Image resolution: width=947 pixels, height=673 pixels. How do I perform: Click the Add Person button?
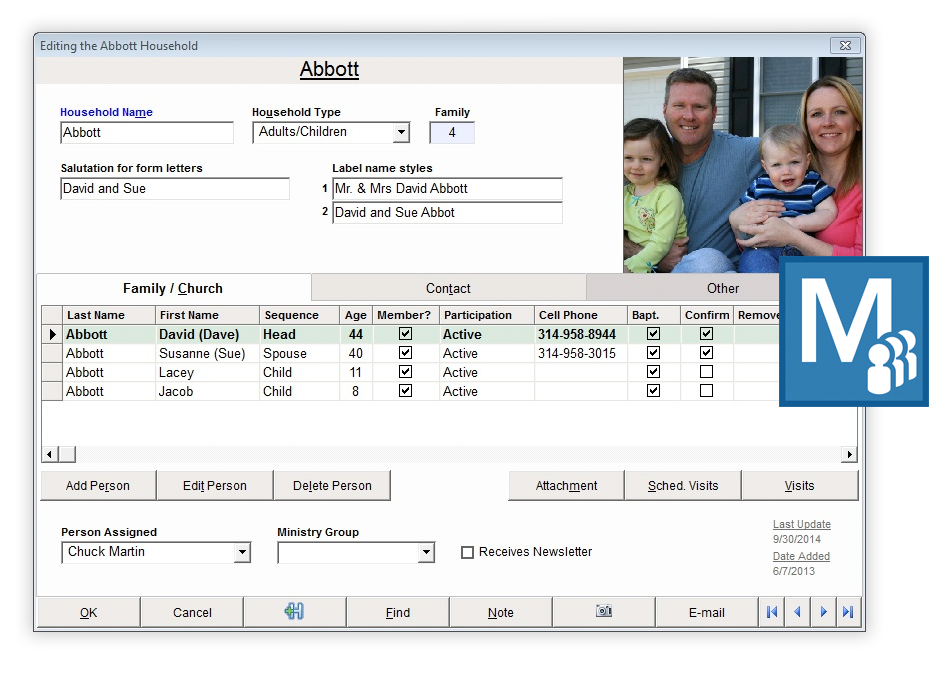point(97,485)
